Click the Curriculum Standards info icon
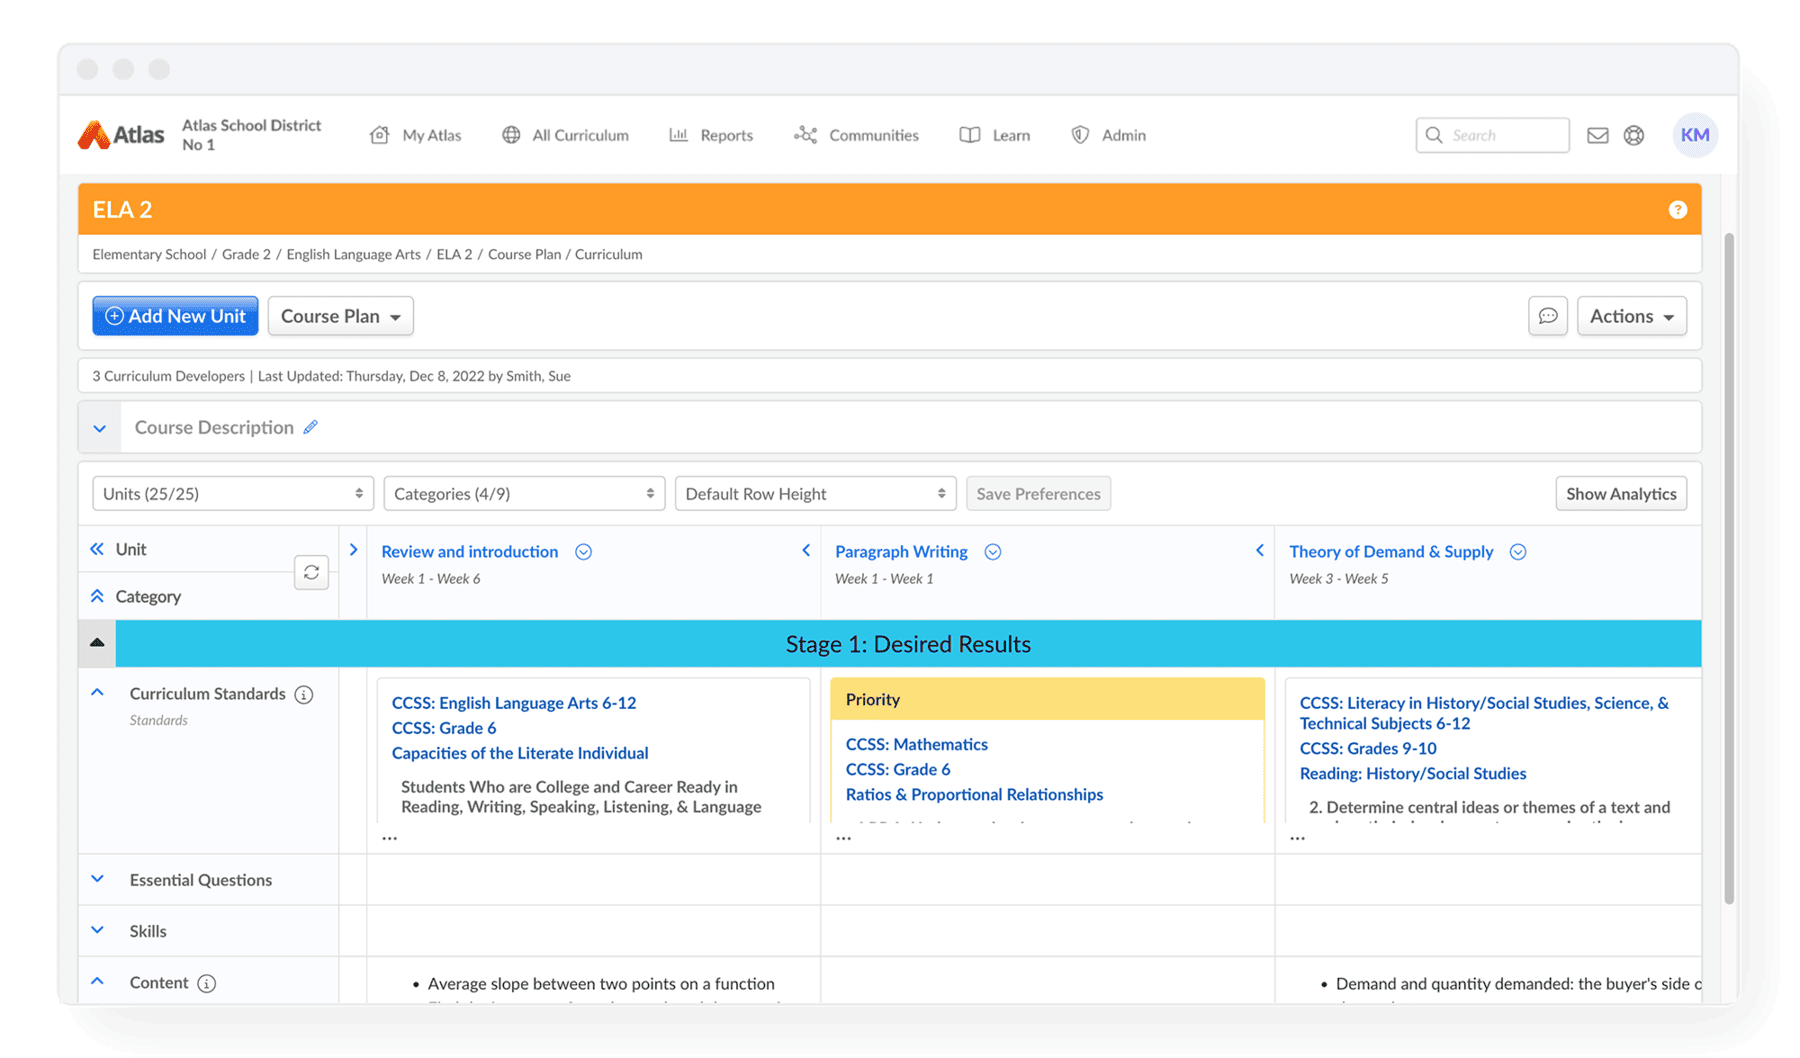The image size is (1800, 1058). [304, 695]
